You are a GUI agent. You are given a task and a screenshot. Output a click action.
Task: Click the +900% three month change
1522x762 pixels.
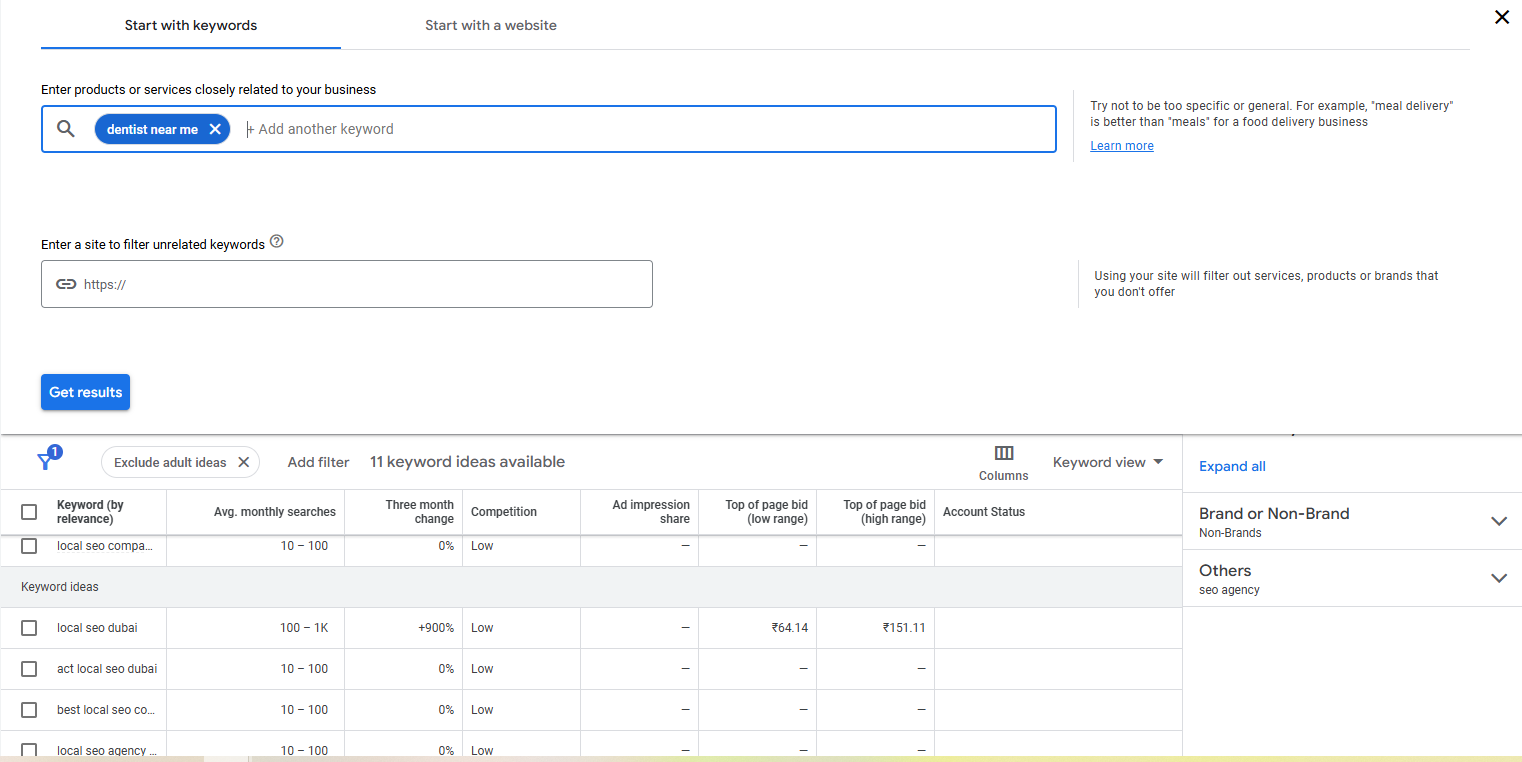436,628
